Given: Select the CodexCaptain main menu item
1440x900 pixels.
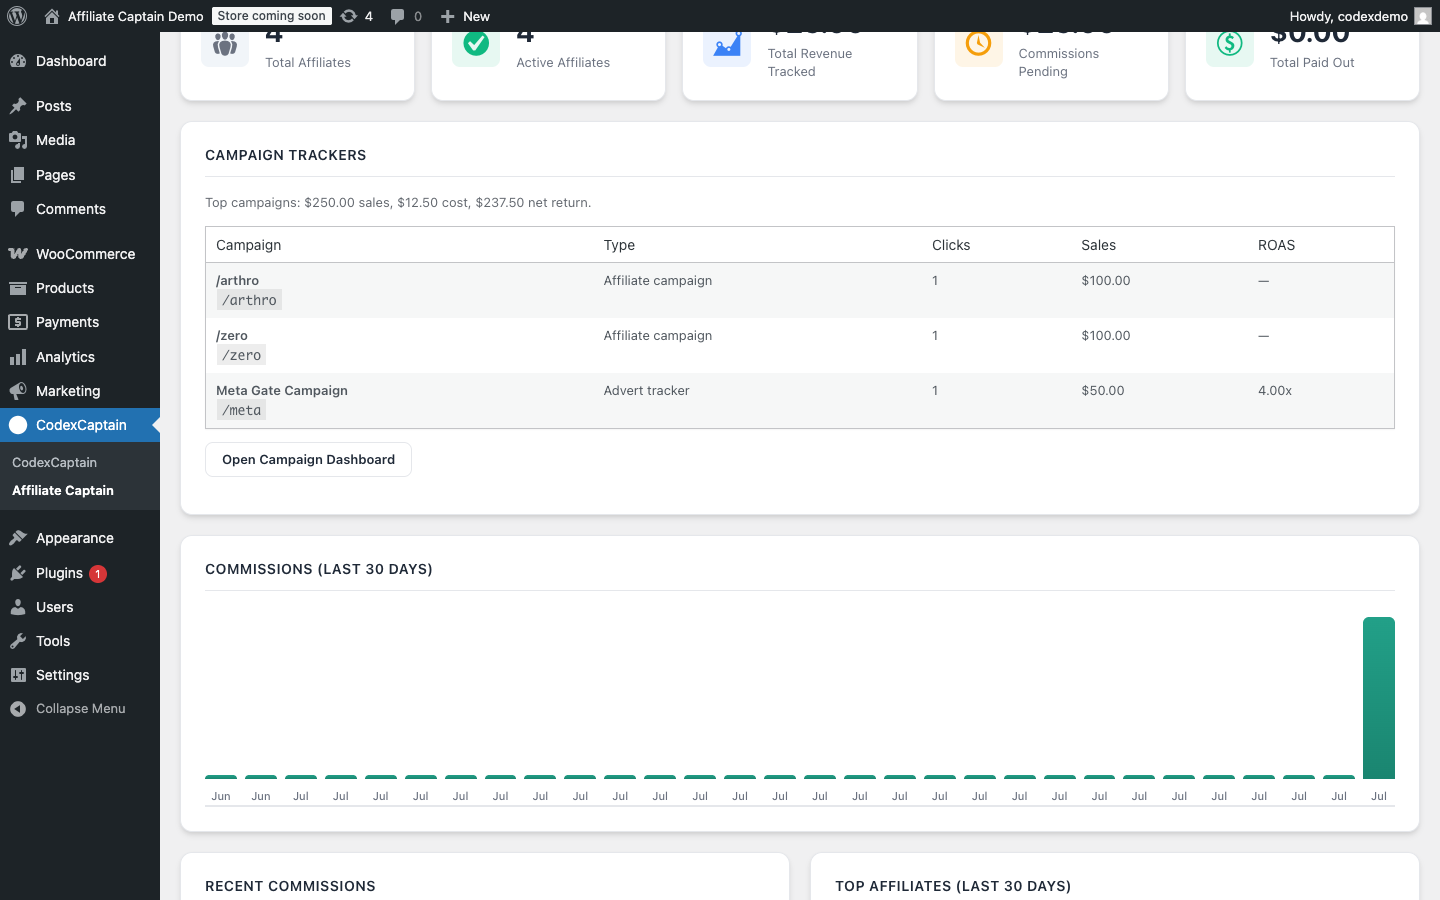Looking at the screenshot, I should 80,425.
